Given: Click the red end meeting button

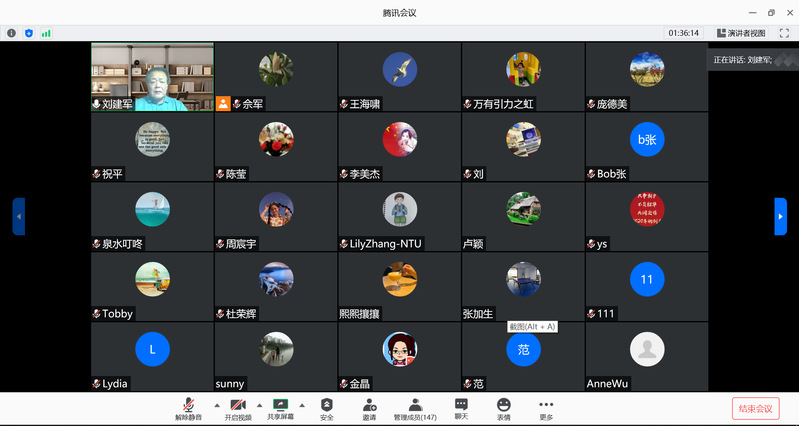Looking at the screenshot, I should tap(755, 408).
